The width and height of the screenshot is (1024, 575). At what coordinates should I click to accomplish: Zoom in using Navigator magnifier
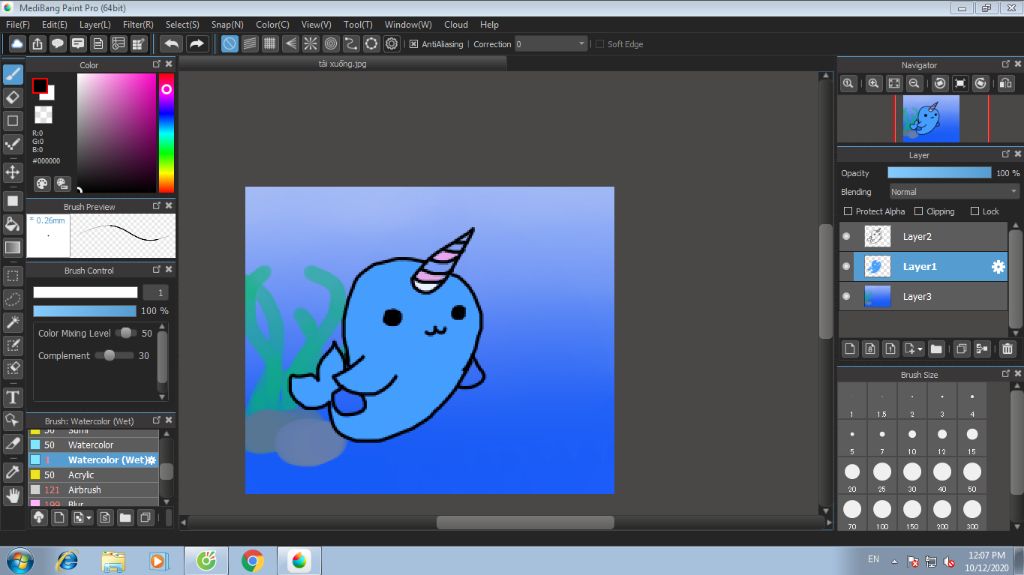click(873, 84)
